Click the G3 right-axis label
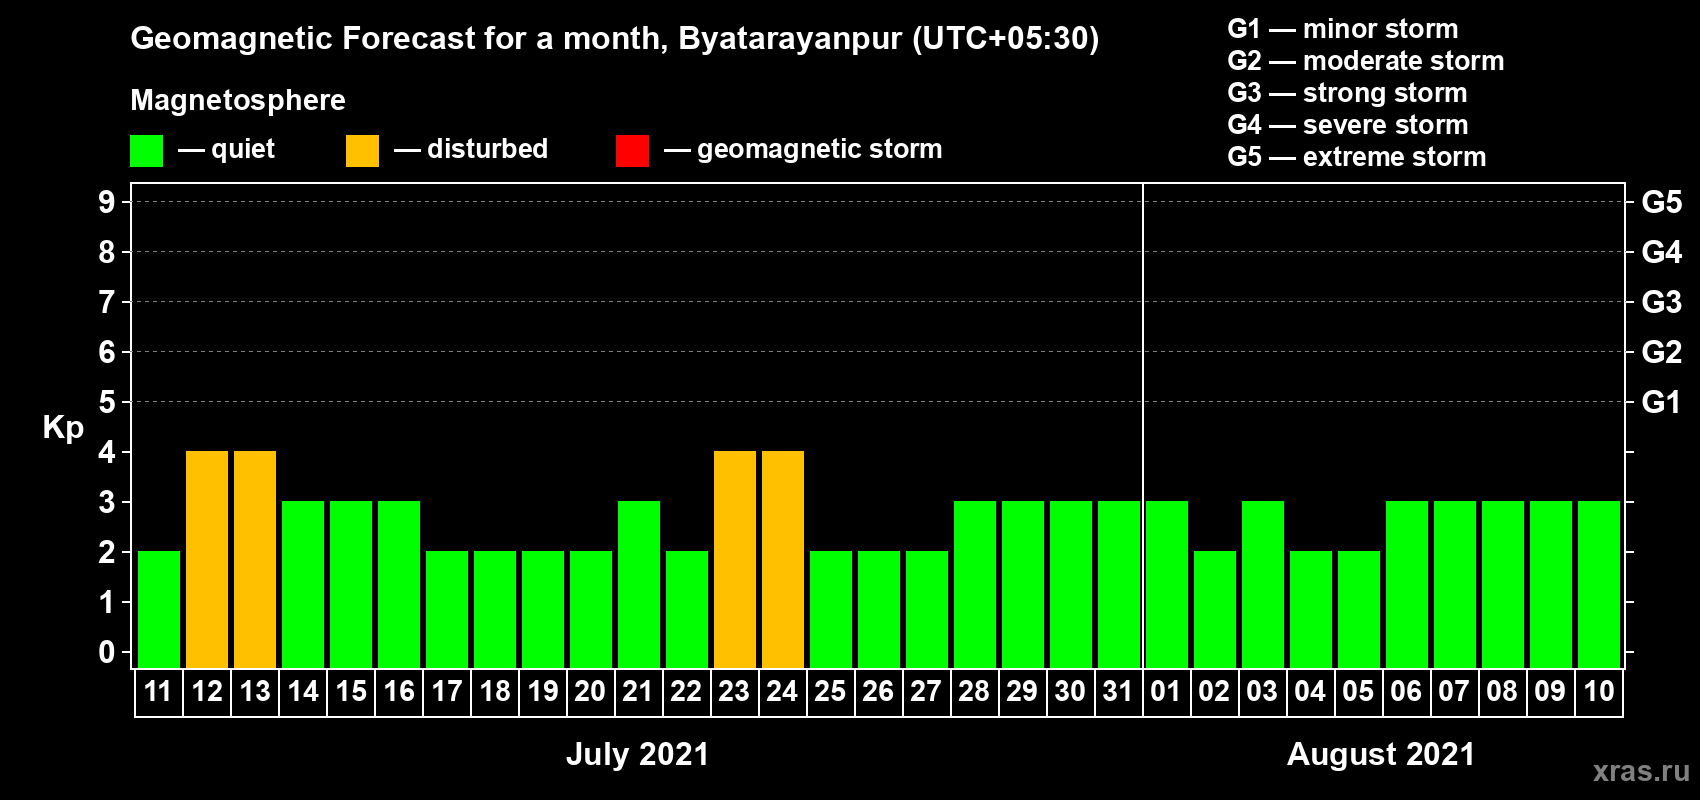 [1662, 302]
